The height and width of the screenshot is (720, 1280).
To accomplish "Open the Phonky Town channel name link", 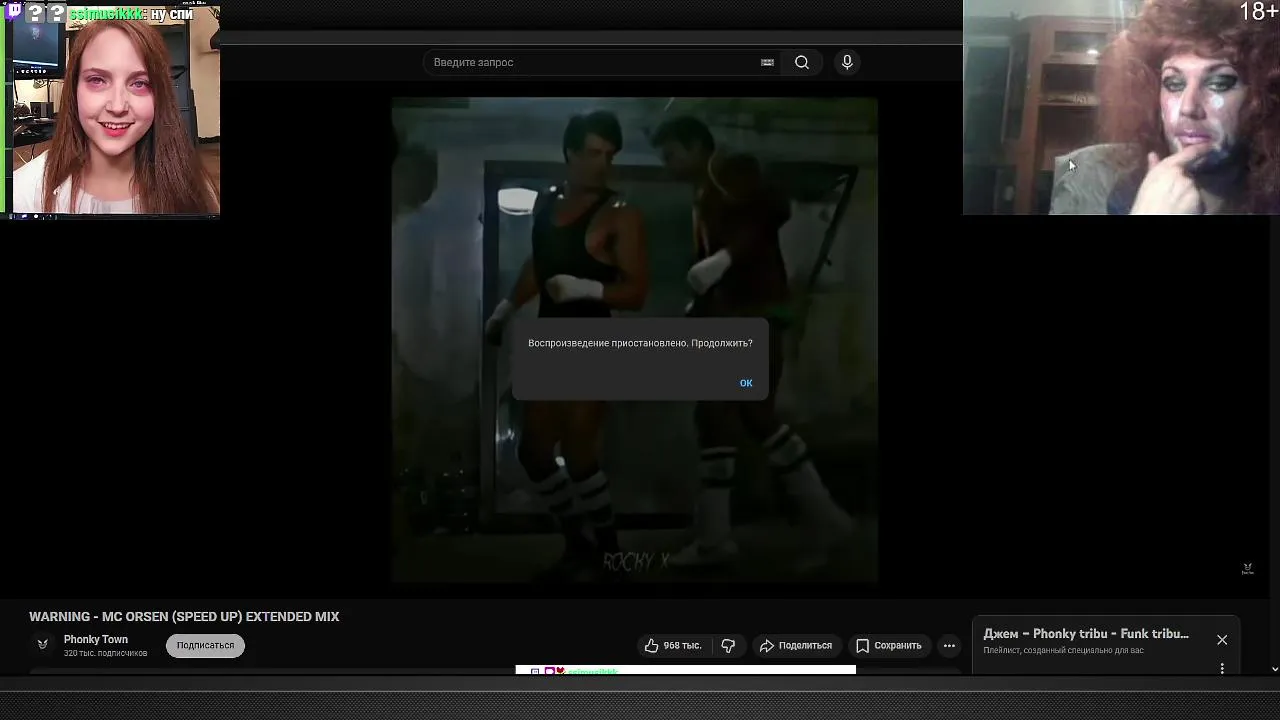I will pos(96,640).
